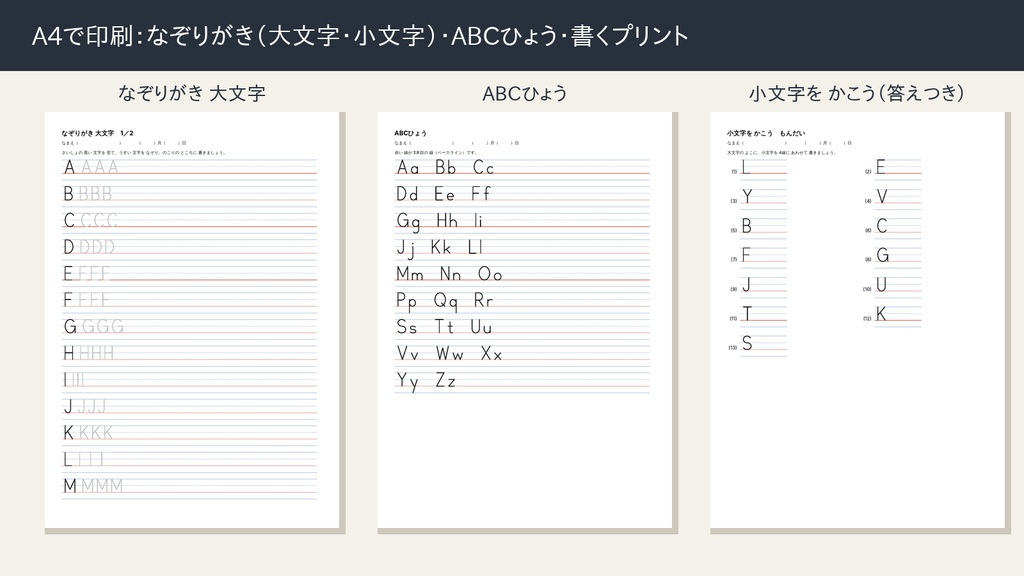Click the banner title 'A4で印刷:なぞりがき…書くプリント'
This screenshot has height=576, width=1024.
(360, 35)
